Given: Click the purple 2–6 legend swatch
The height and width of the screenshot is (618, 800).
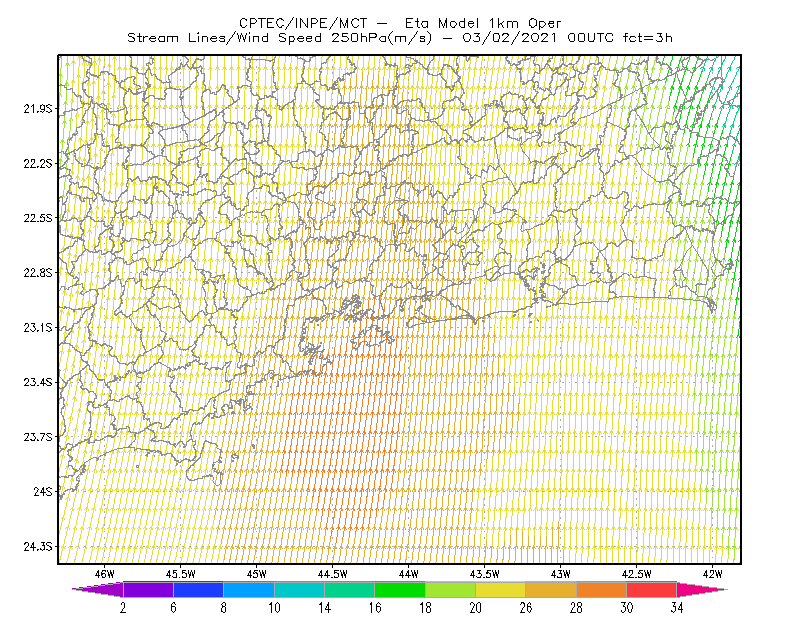Looking at the screenshot, I should pyautogui.click(x=148, y=589).
